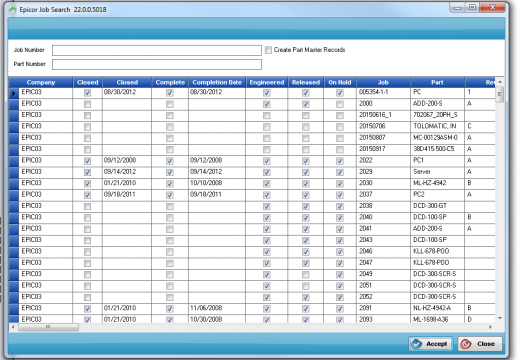Screen dimensions: 520x360
Task: Enable Create Part Master Records checkbox
Action: tap(268, 50)
